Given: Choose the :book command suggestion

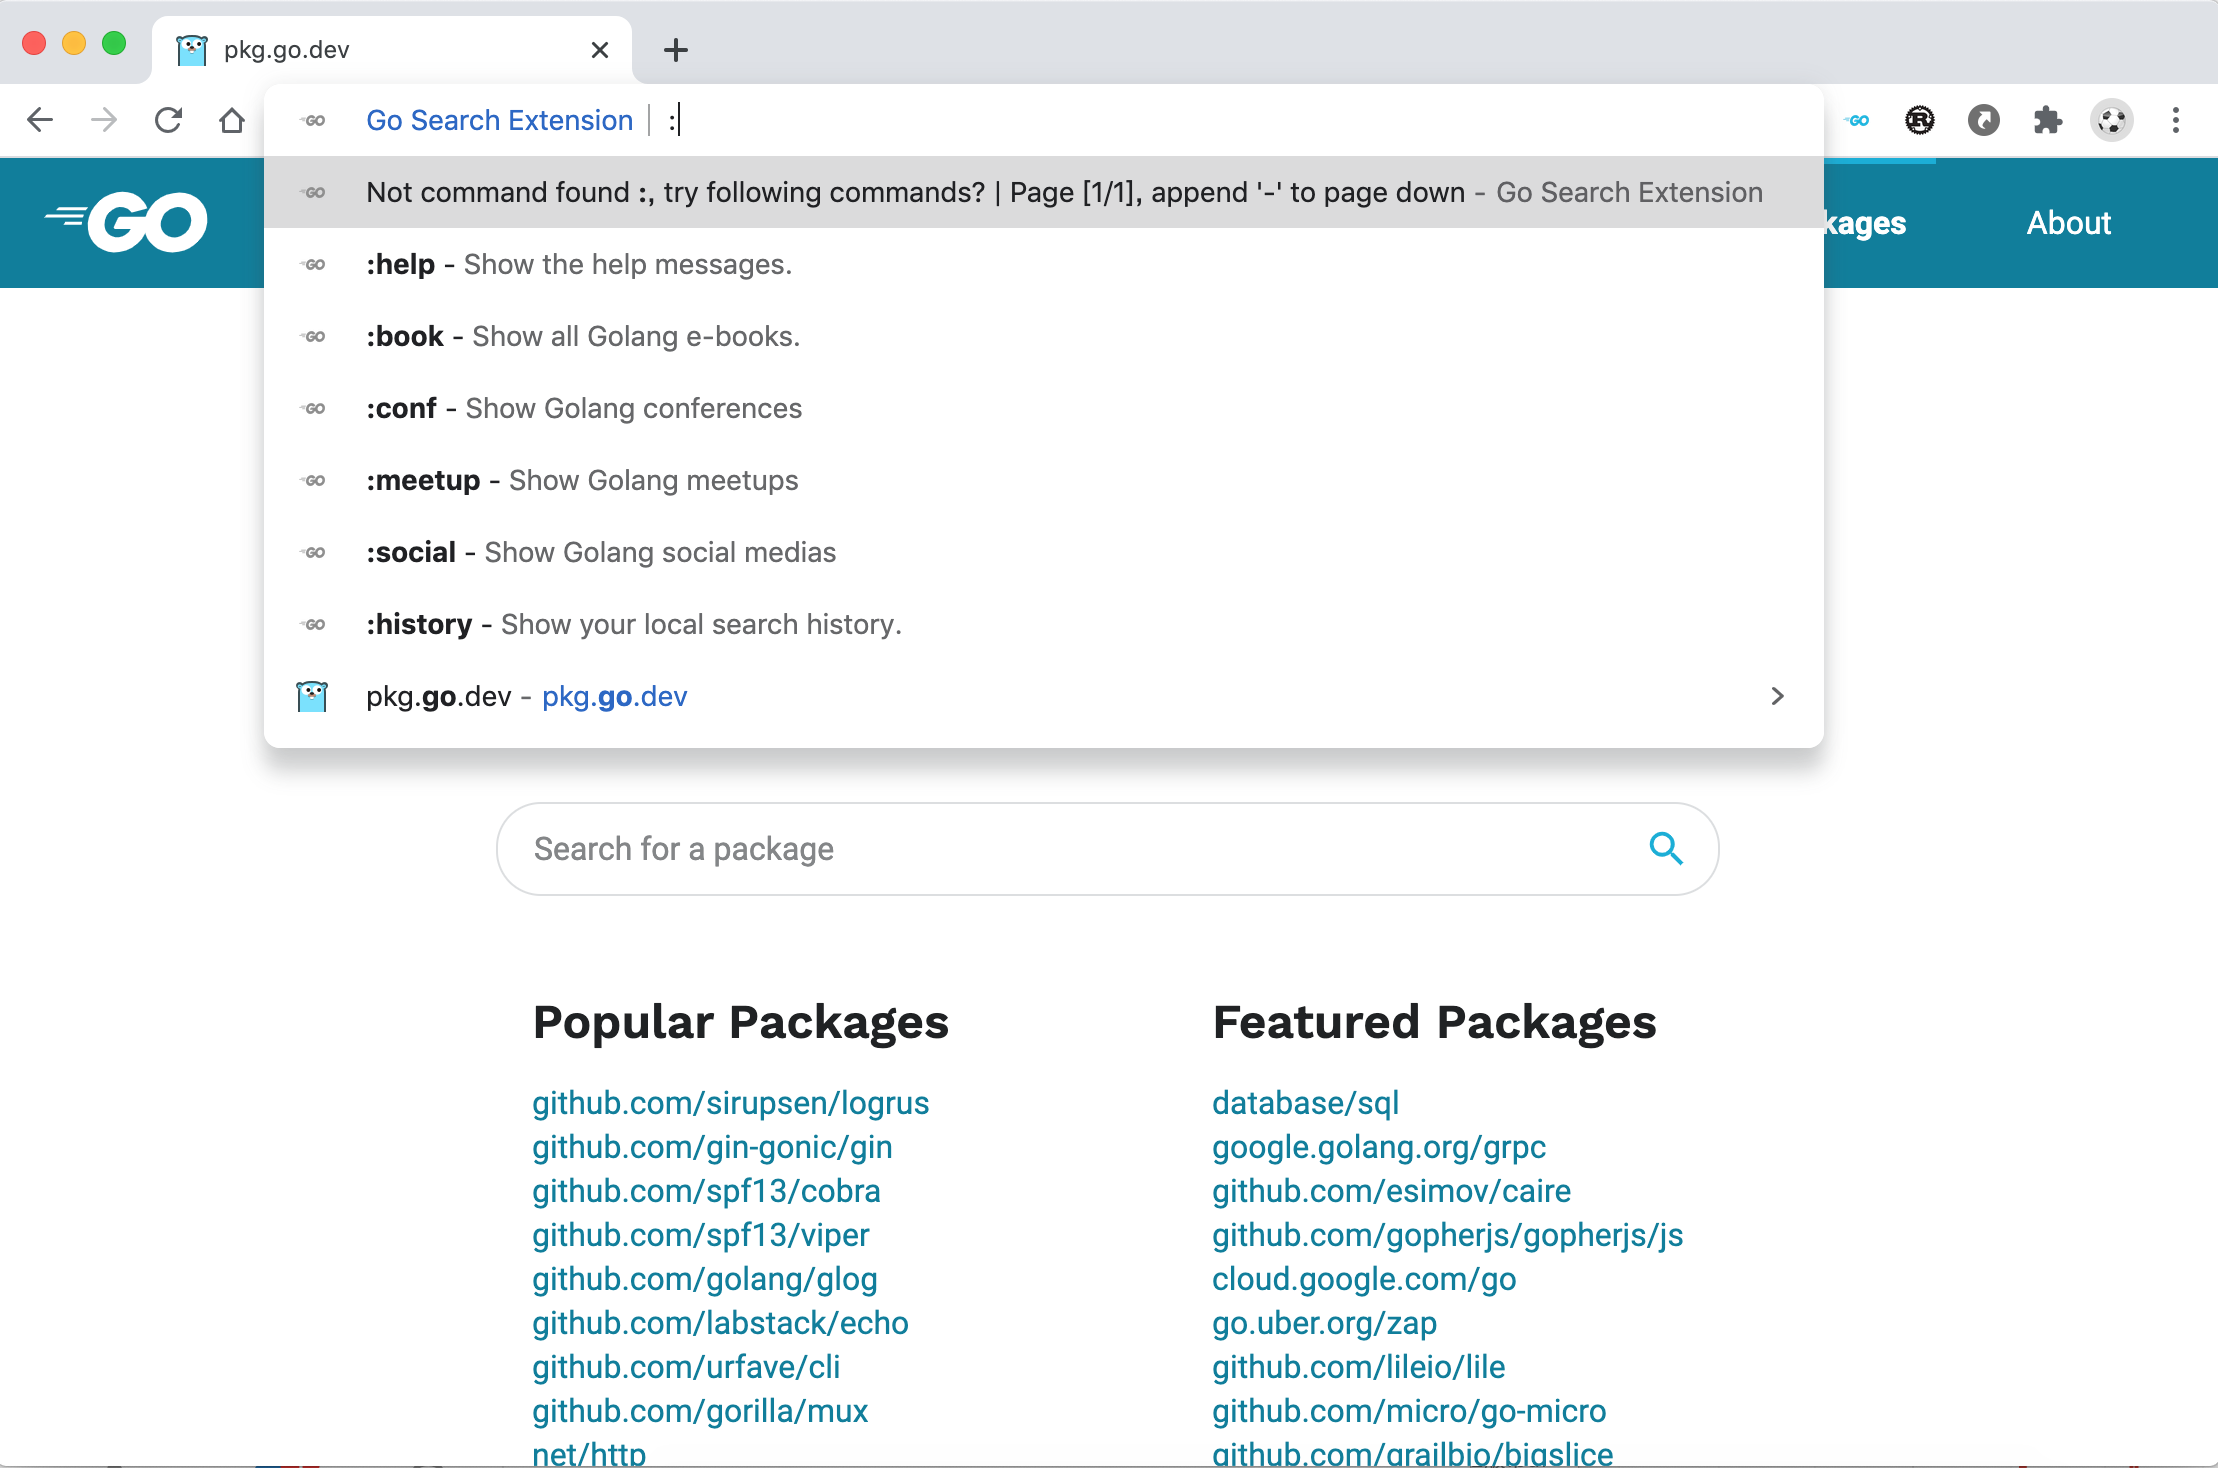Looking at the screenshot, I should [1044, 336].
